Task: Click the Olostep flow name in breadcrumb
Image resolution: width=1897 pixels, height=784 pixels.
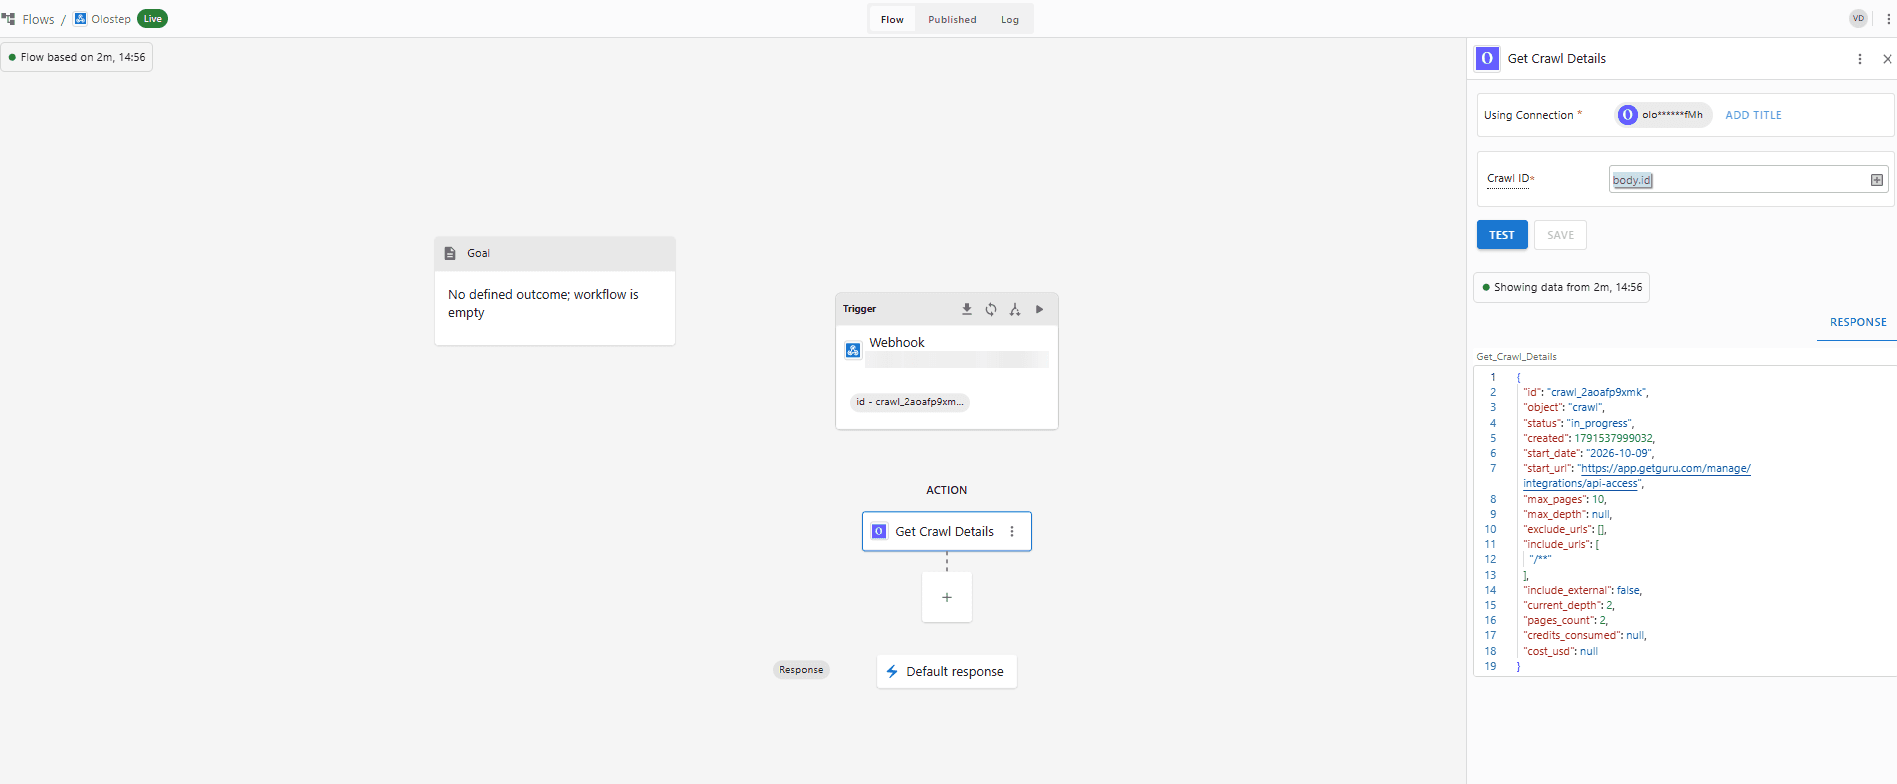Action: (111, 19)
